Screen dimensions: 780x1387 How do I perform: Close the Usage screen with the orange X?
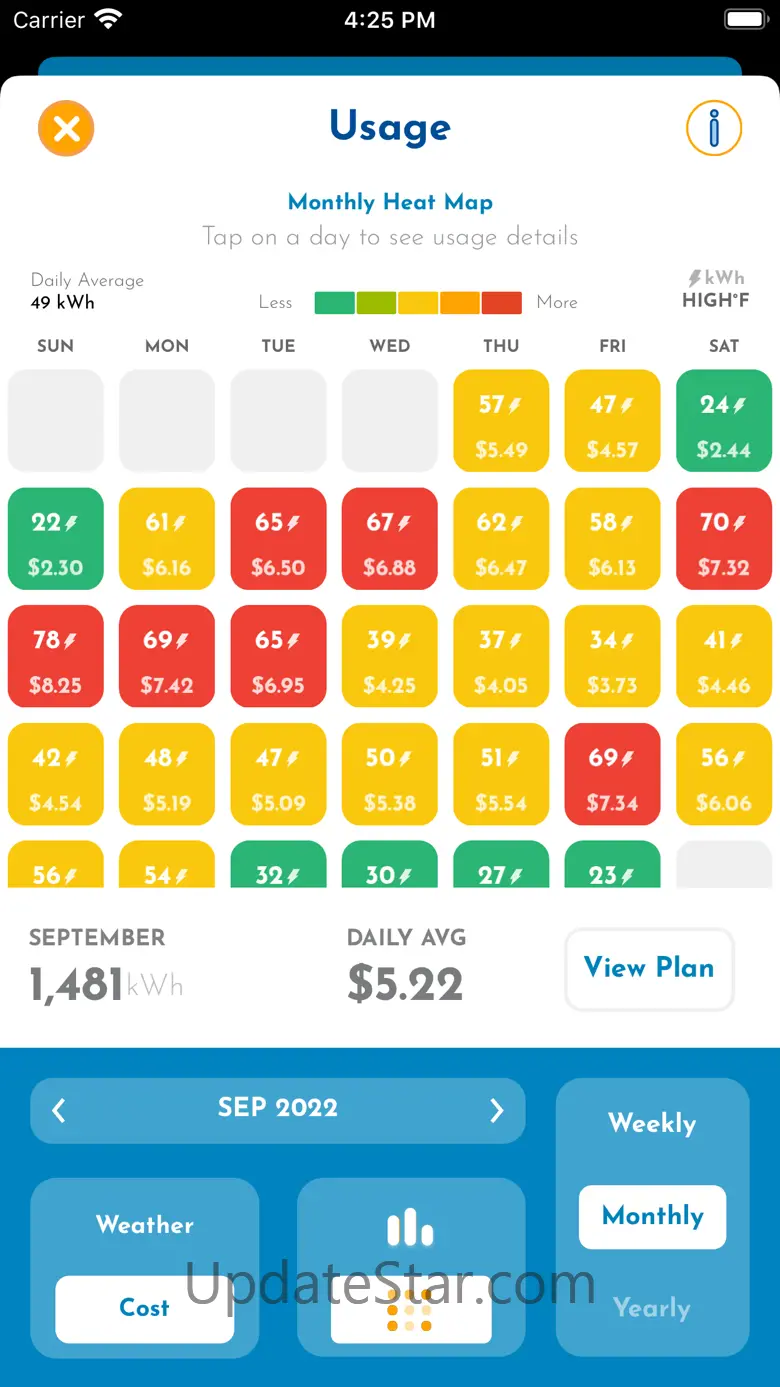[x=66, y=129]
